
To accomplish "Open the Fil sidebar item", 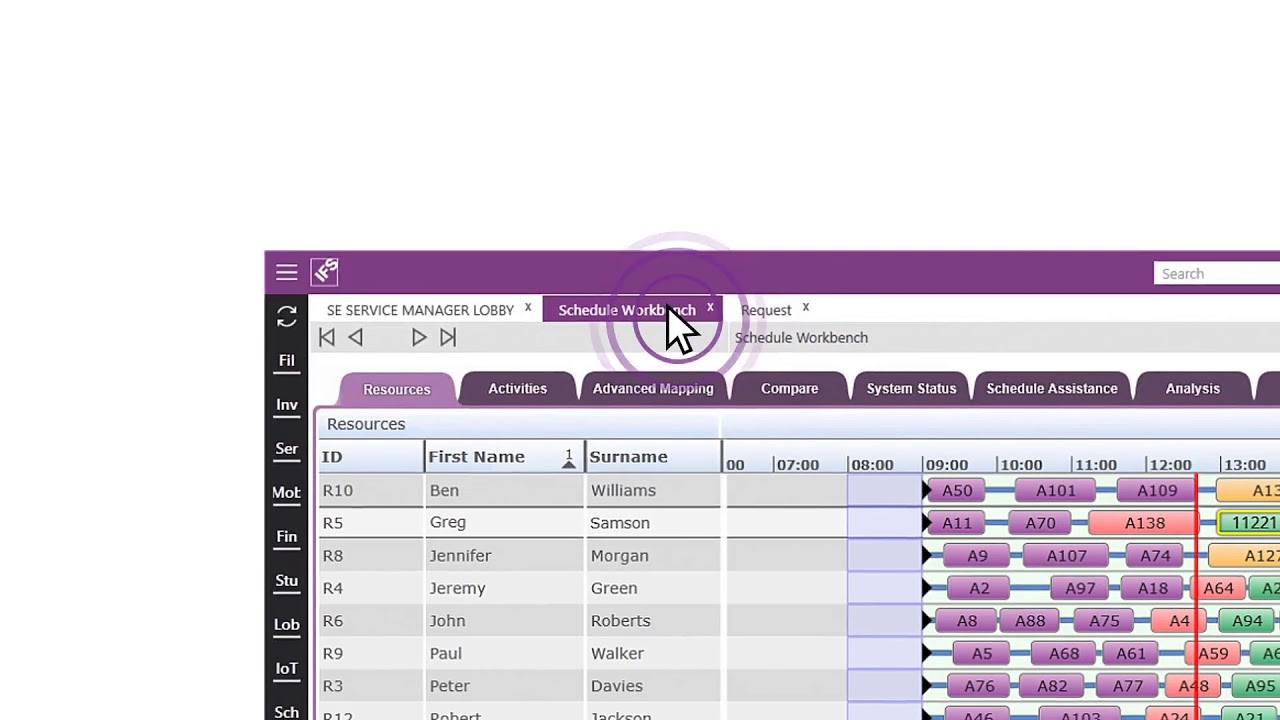I will click(287, 360).
